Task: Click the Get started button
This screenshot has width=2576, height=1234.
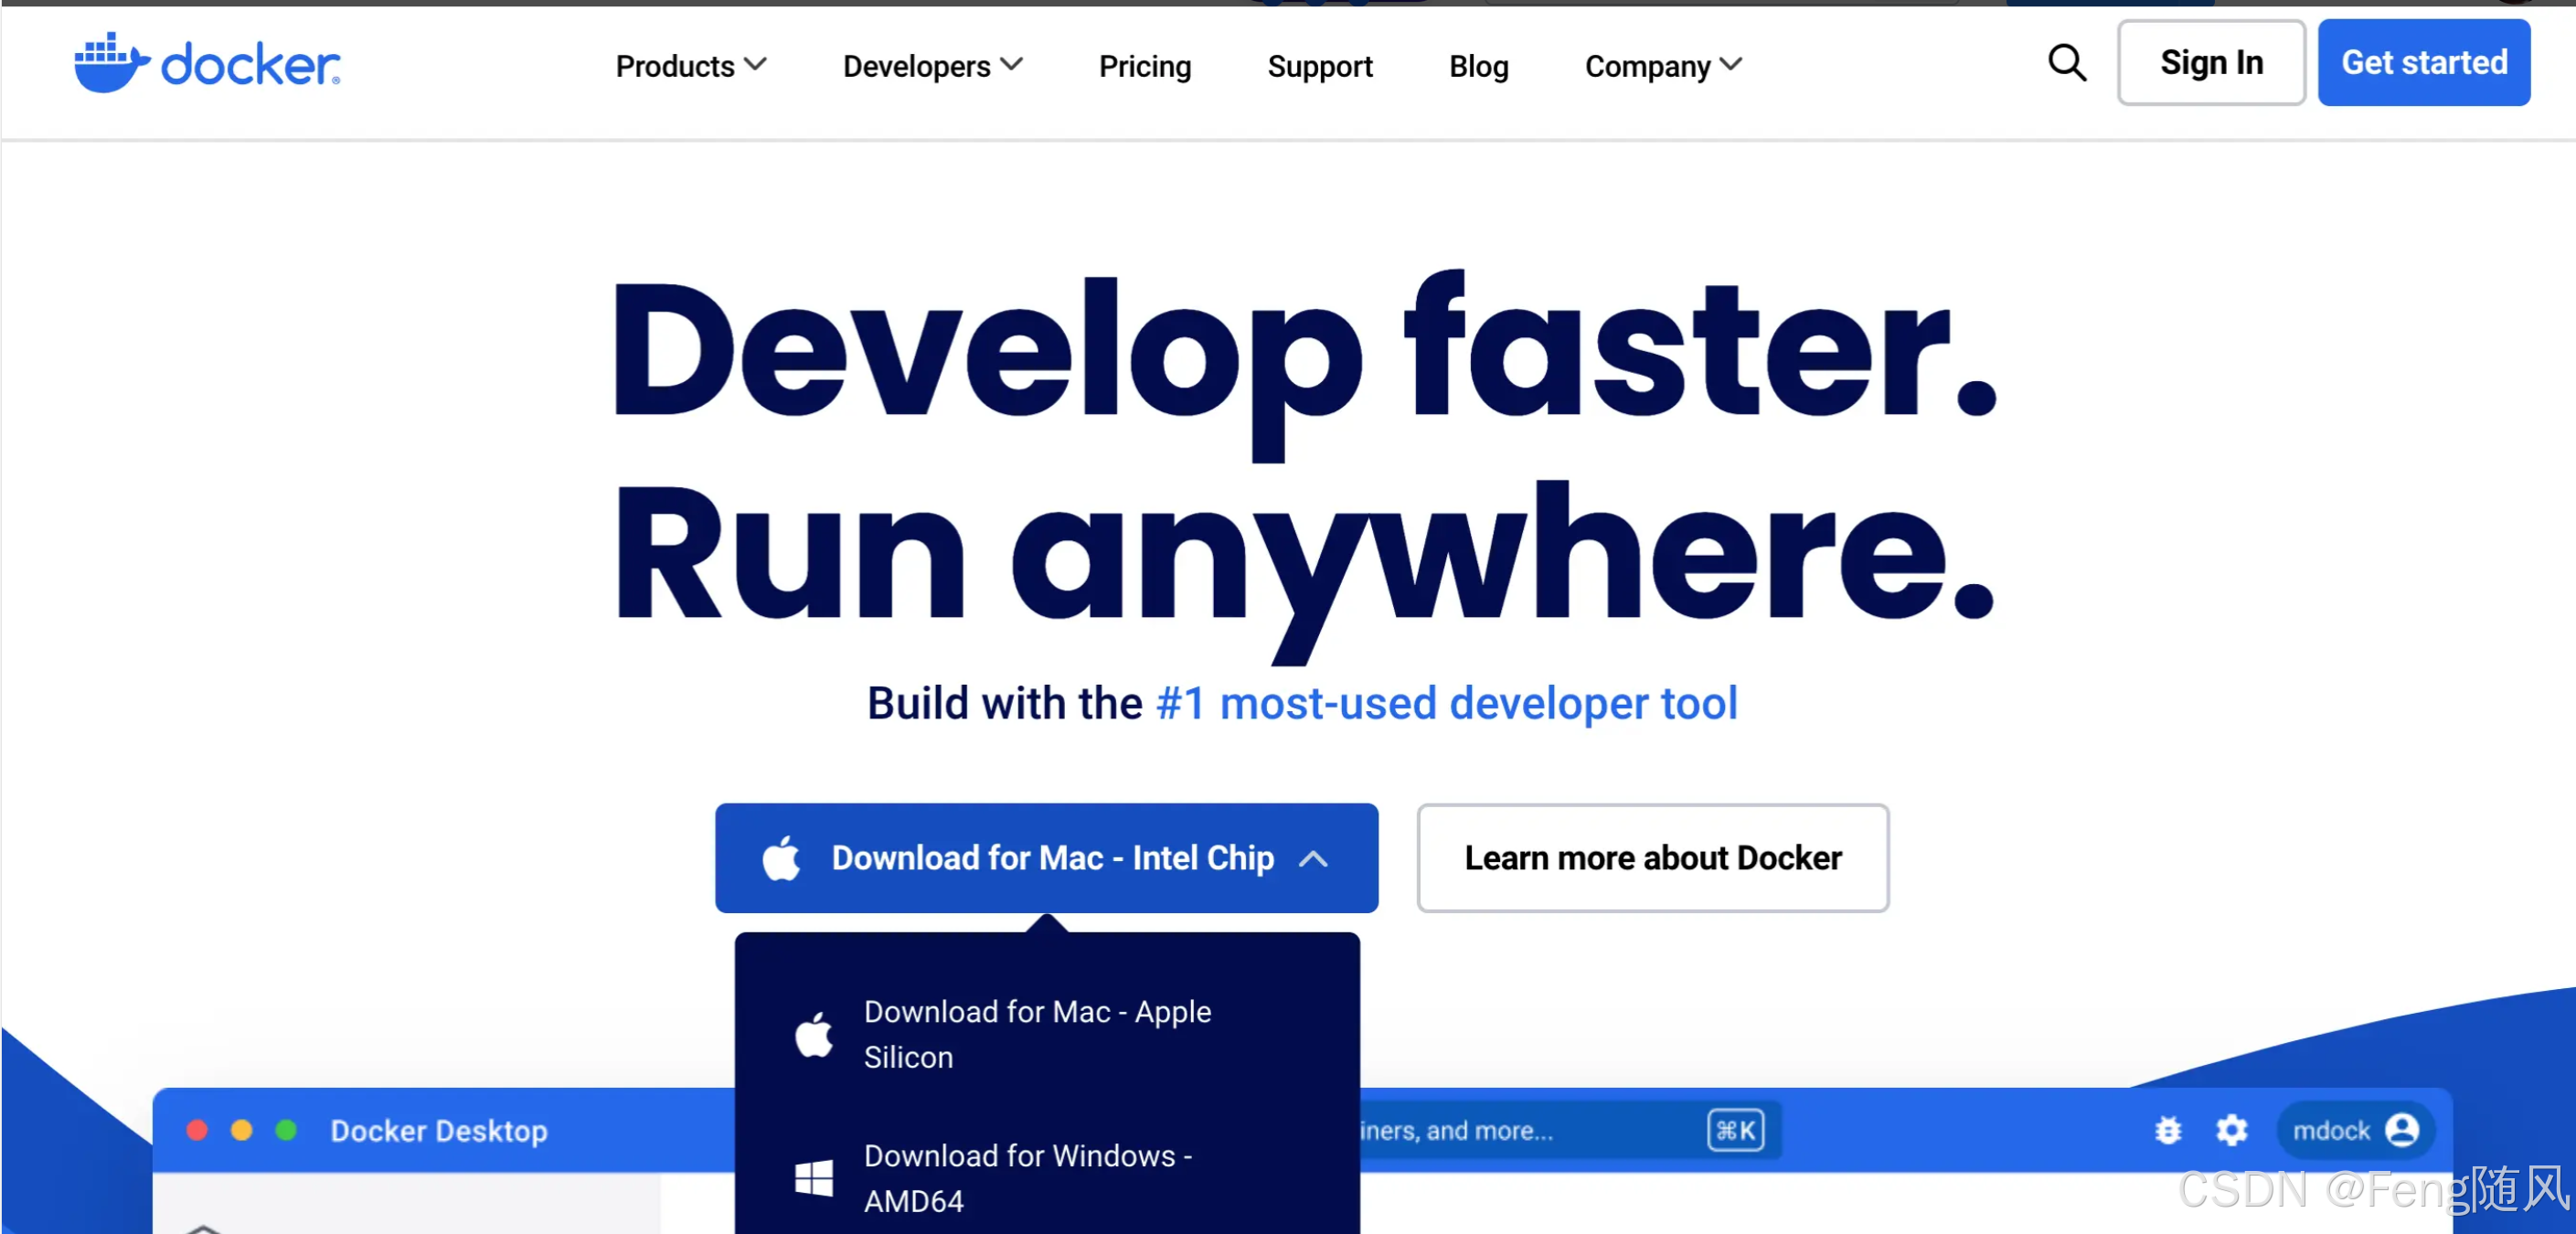Action: 2423,63
